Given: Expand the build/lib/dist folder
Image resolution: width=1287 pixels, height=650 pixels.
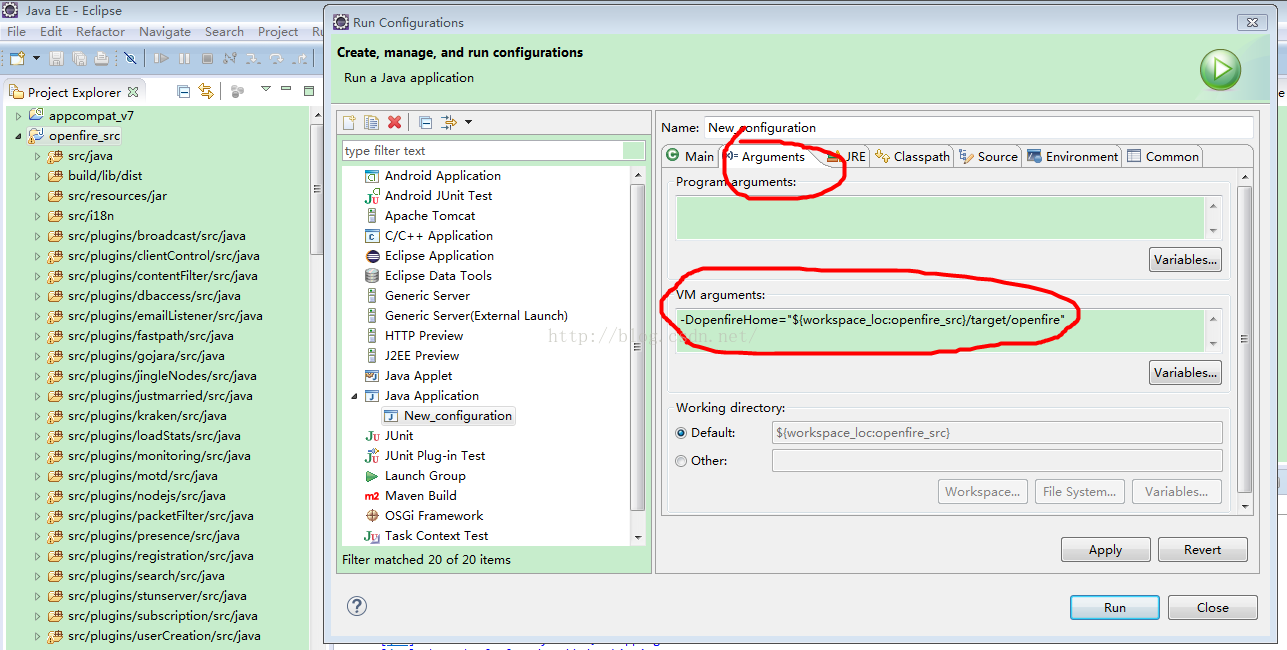Looking at the screenshot, I should 38,176.
